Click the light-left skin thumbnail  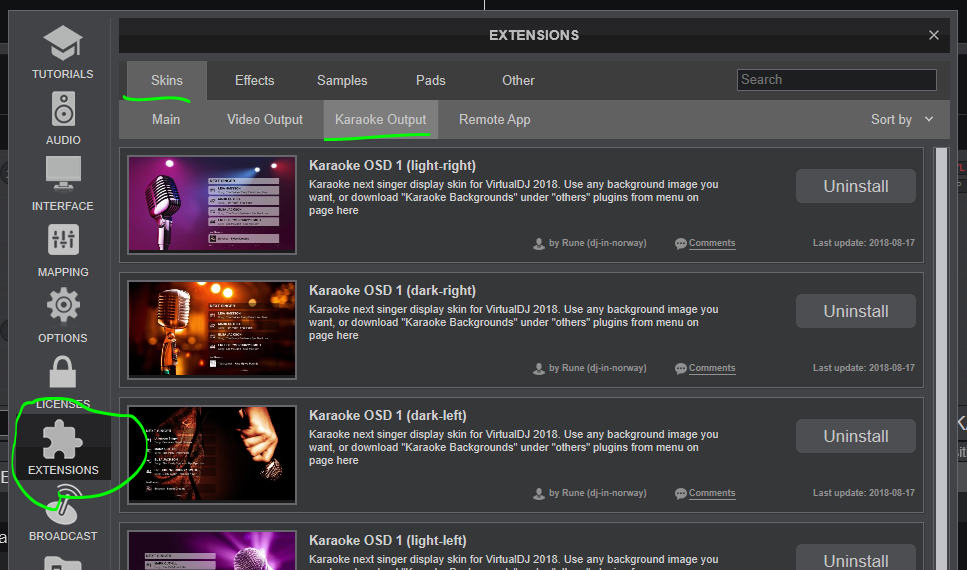pos(212,550)
